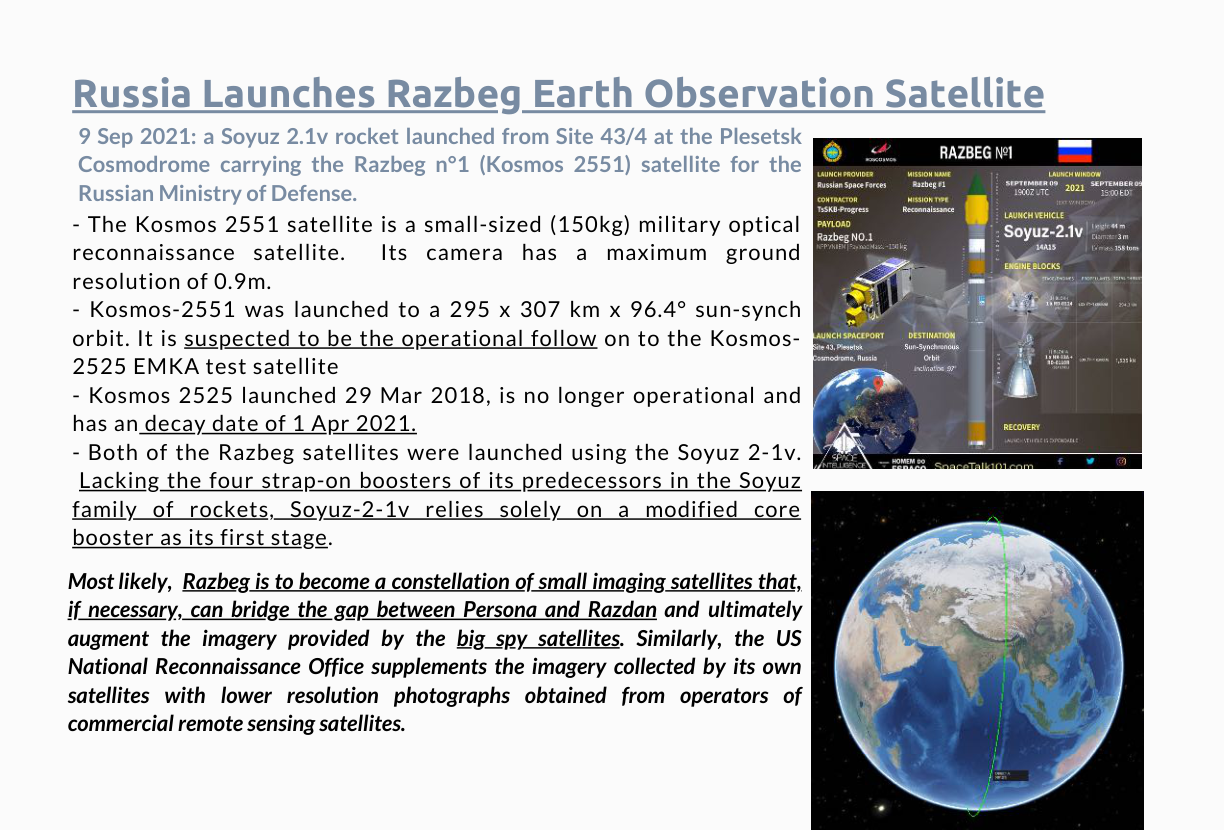Click '2525 EMKA test satellite' text
1224x830 pixels.
click(205, 366)
